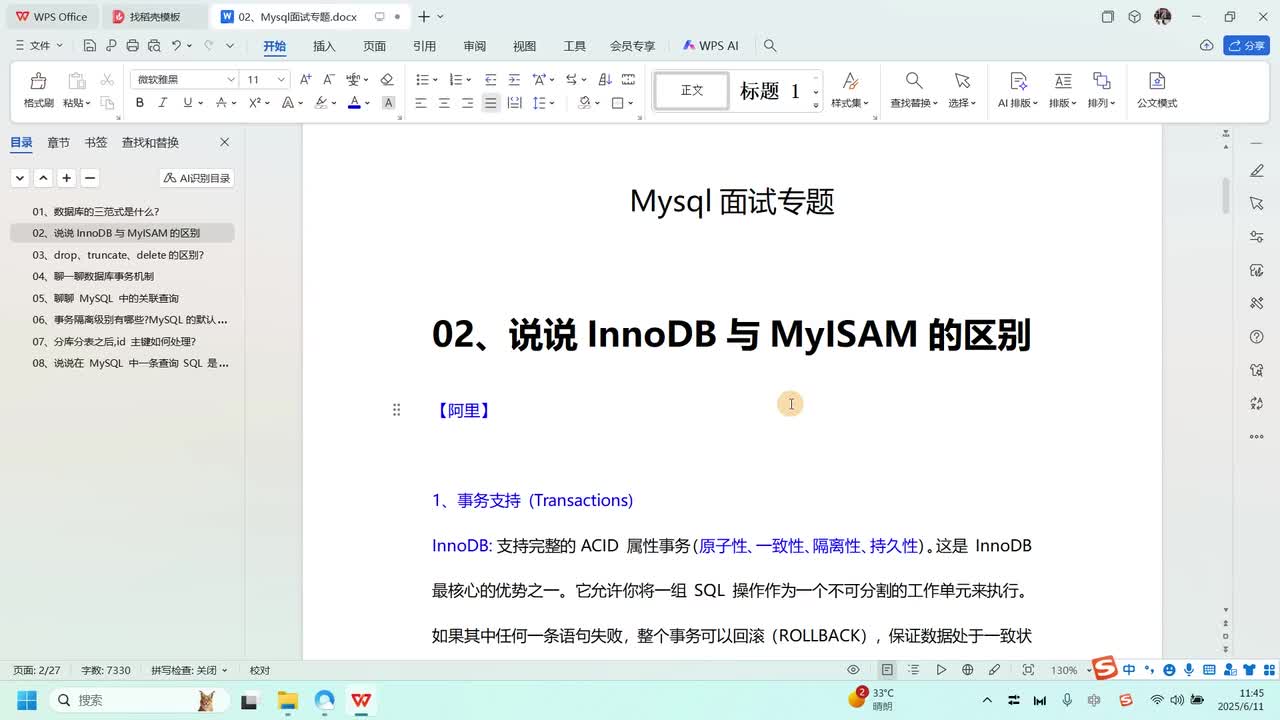This screenshot has width=1280, height=720.
Task: Toggle justified alignment button
Action: (490, 103)
